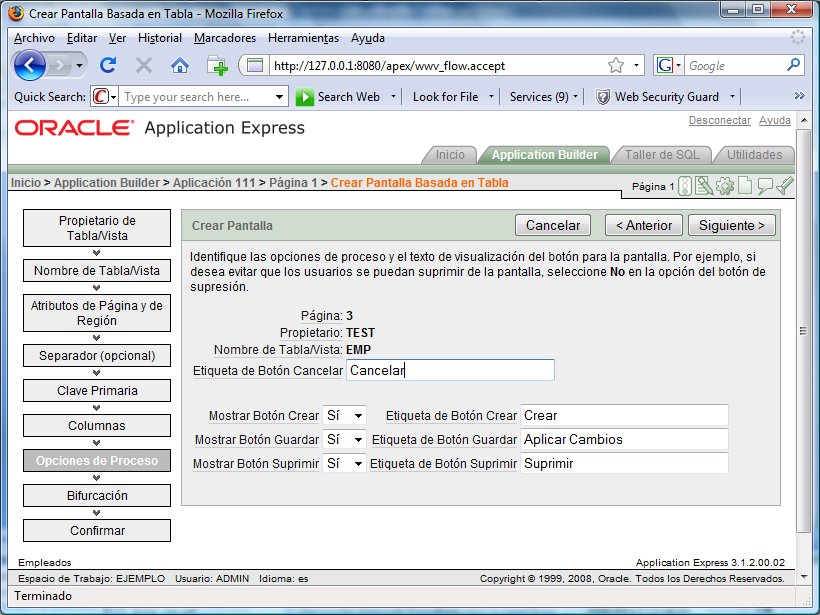This screenshot has height=615, width=820.
Task: Click the Firefox activity throbber icon
Action: point(798,37)
